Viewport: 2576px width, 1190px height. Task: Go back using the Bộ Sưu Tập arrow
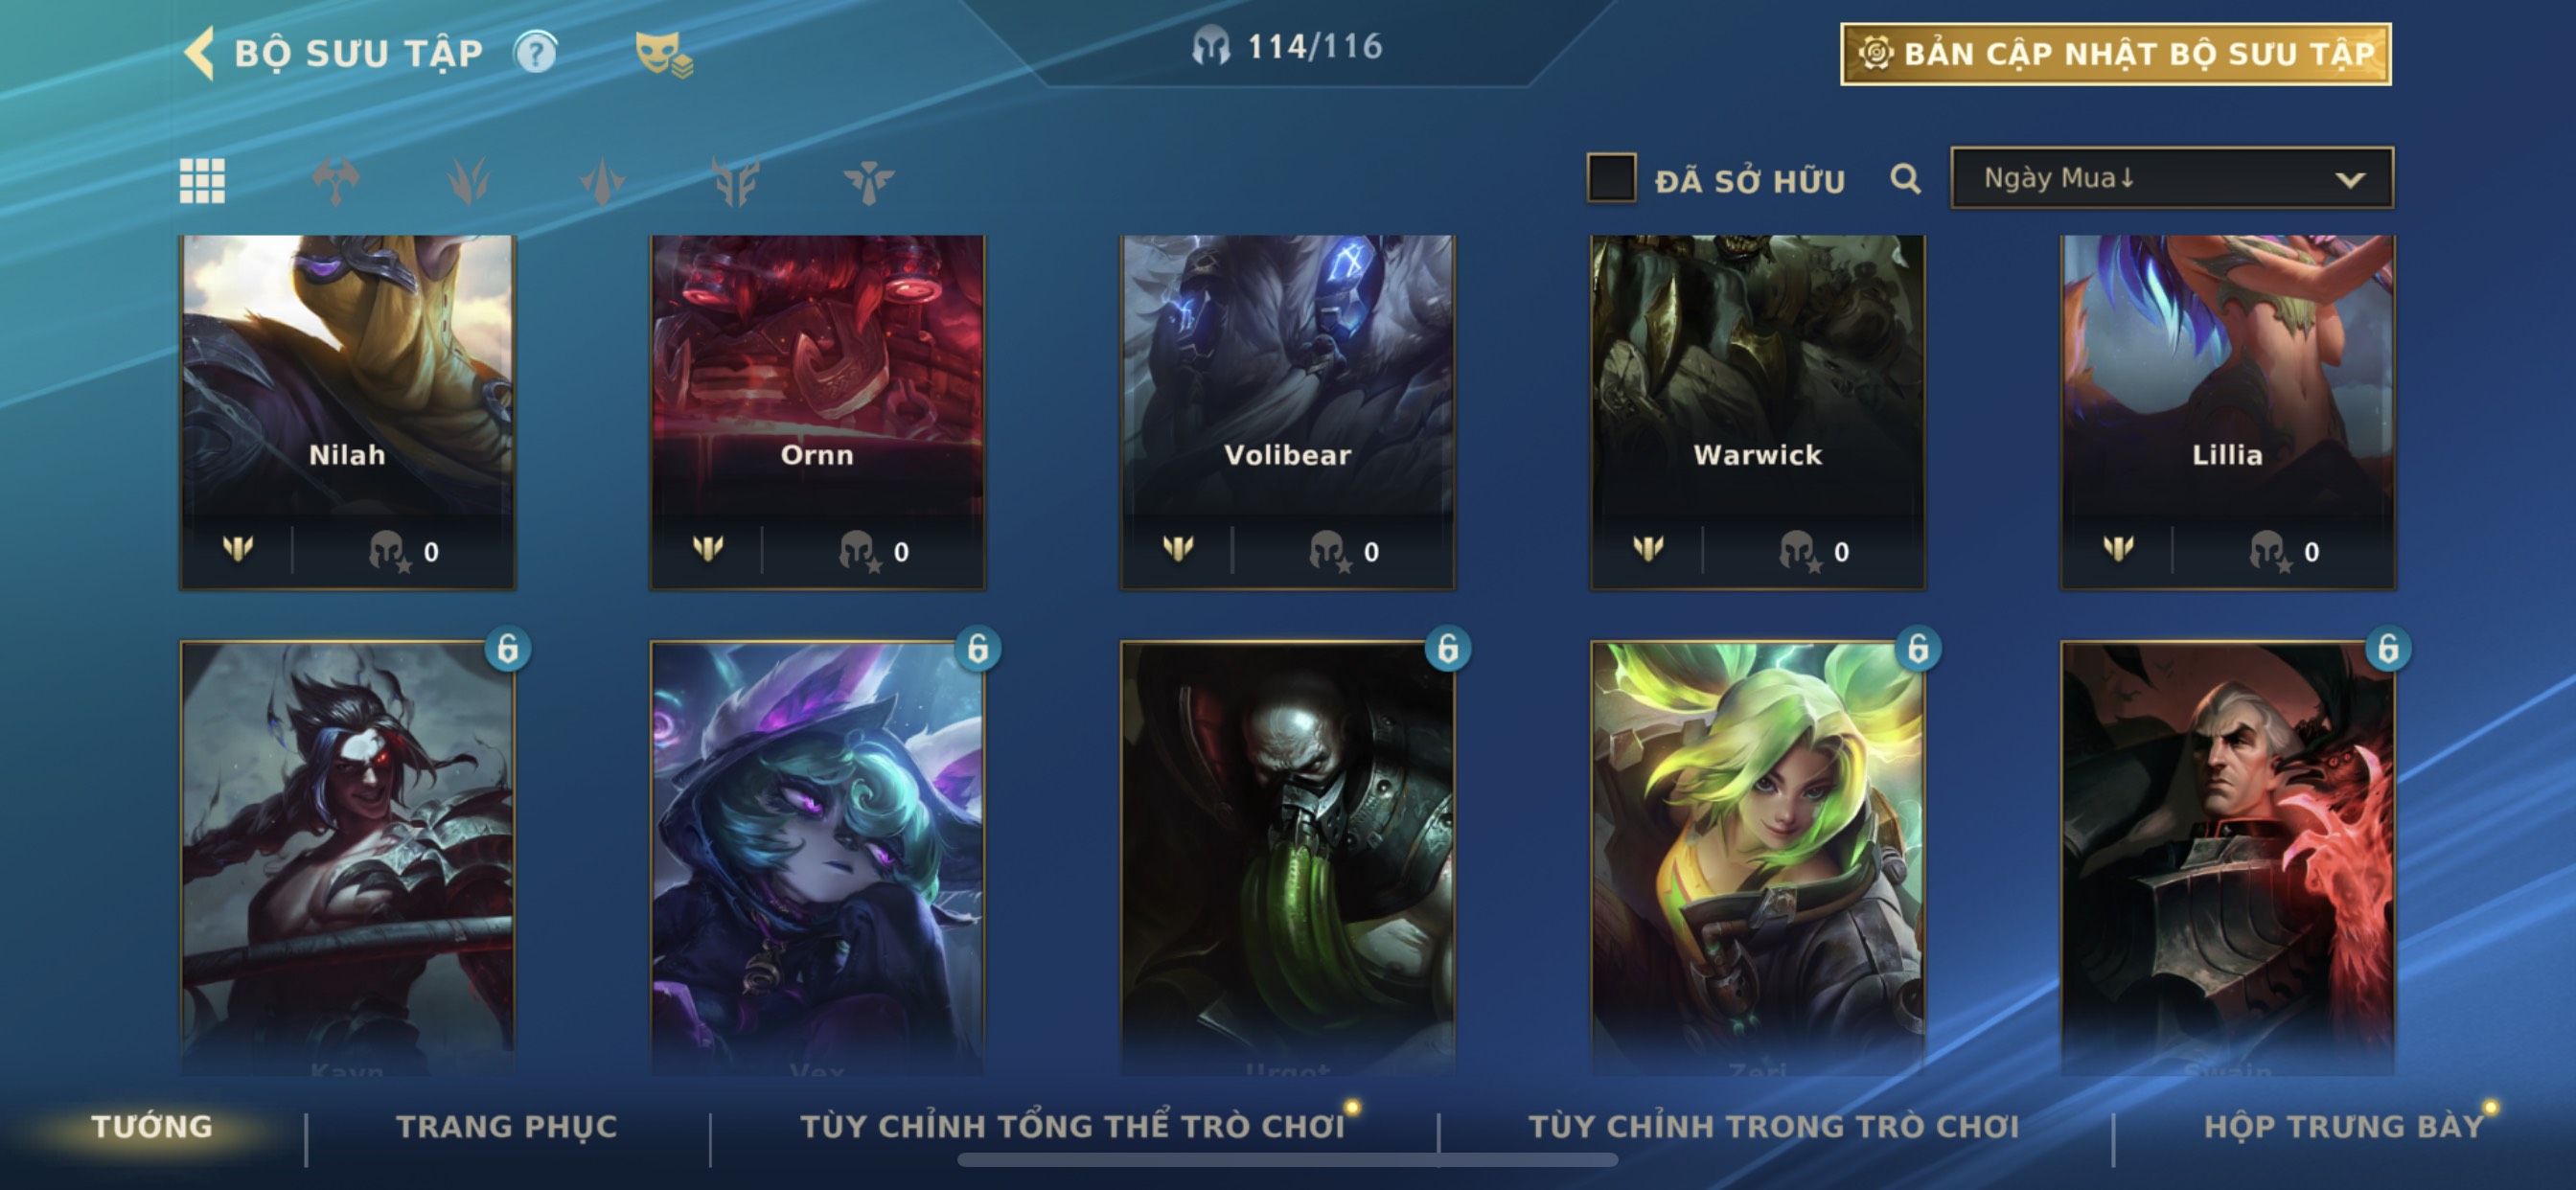(x=200, y=53)
